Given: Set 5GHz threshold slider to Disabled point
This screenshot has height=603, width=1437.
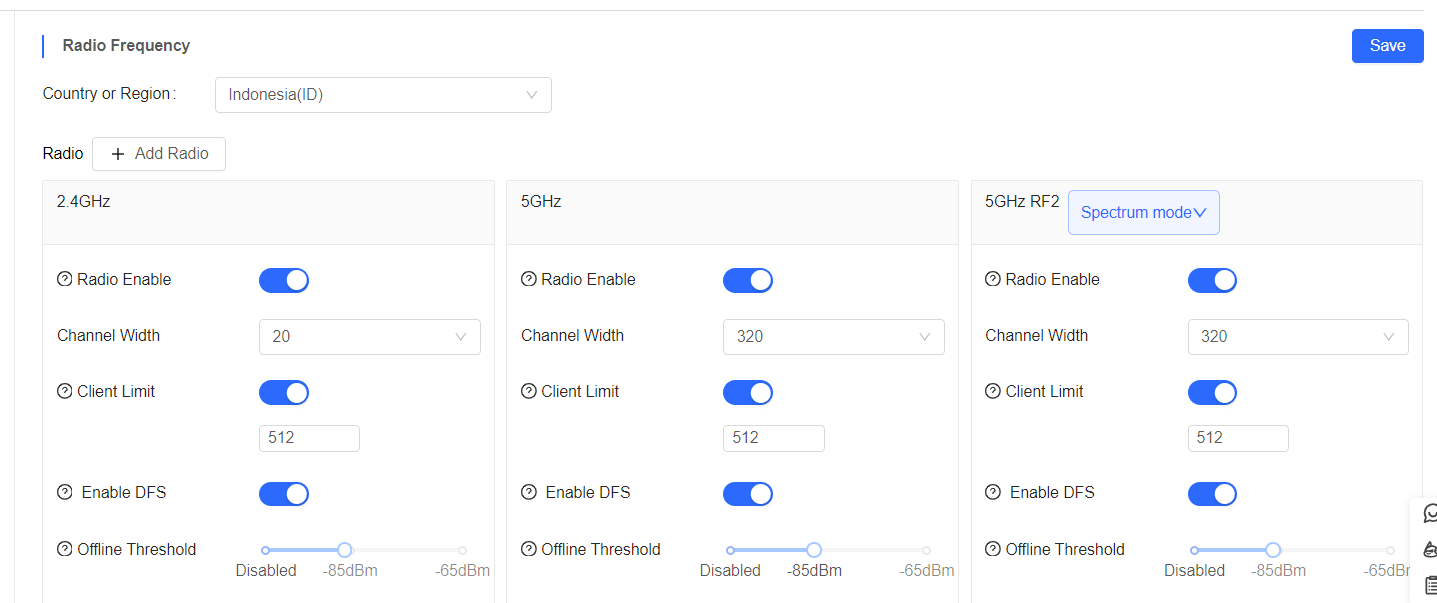Looking at the screenshot, I should pyautogui.click(x=730, y=550).
